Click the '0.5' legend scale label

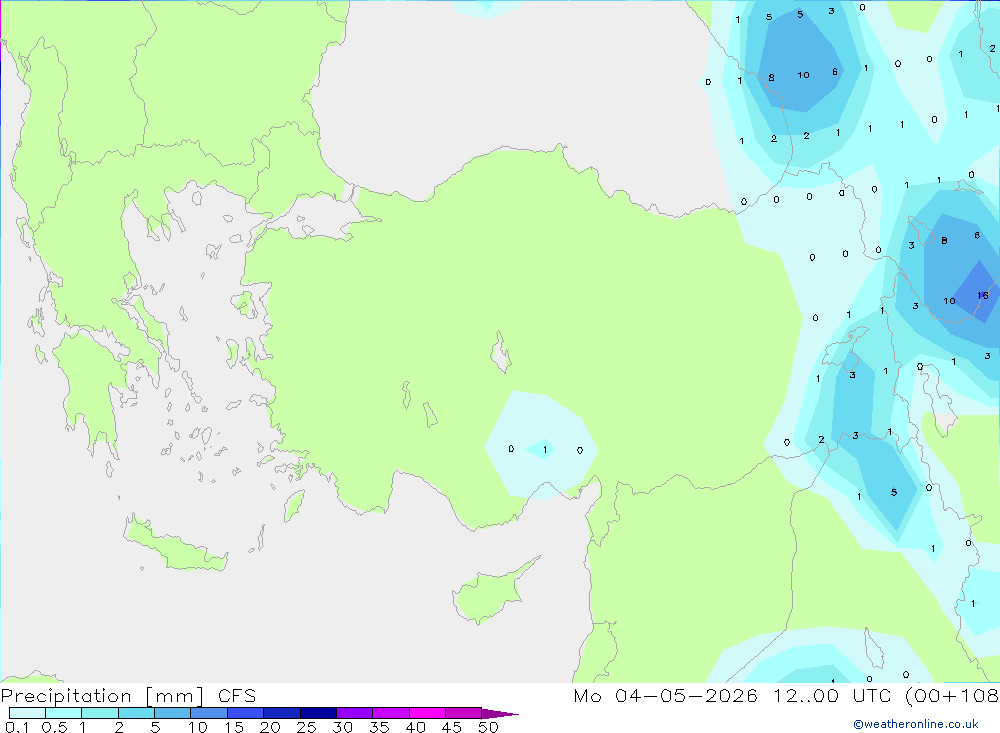pyautogui.click(x=54, y=727)
